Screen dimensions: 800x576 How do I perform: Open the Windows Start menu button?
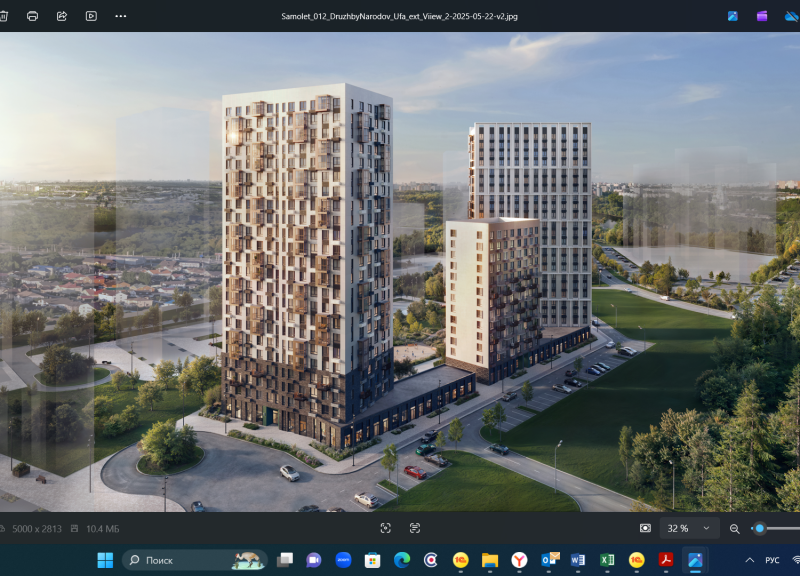(105, 560)
